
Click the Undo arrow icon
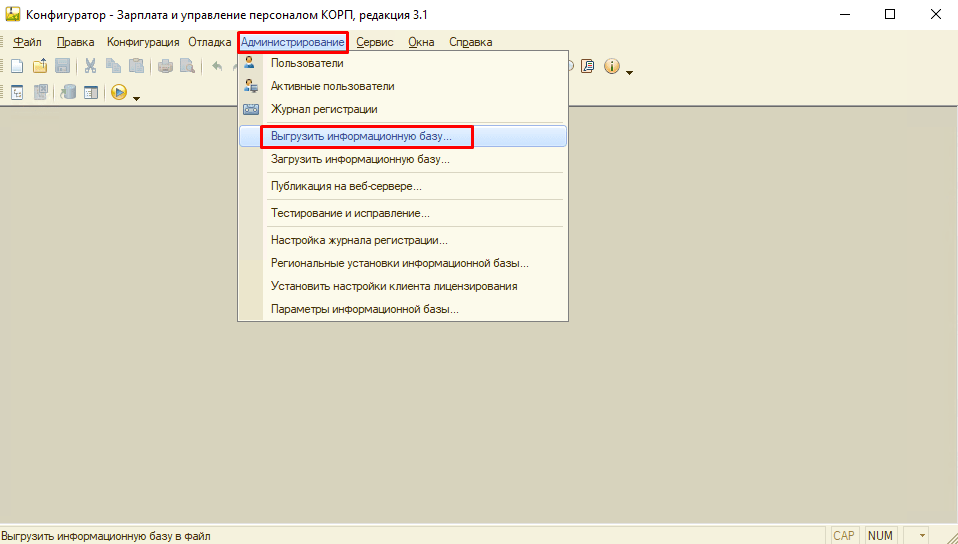(x=217, y=66)
